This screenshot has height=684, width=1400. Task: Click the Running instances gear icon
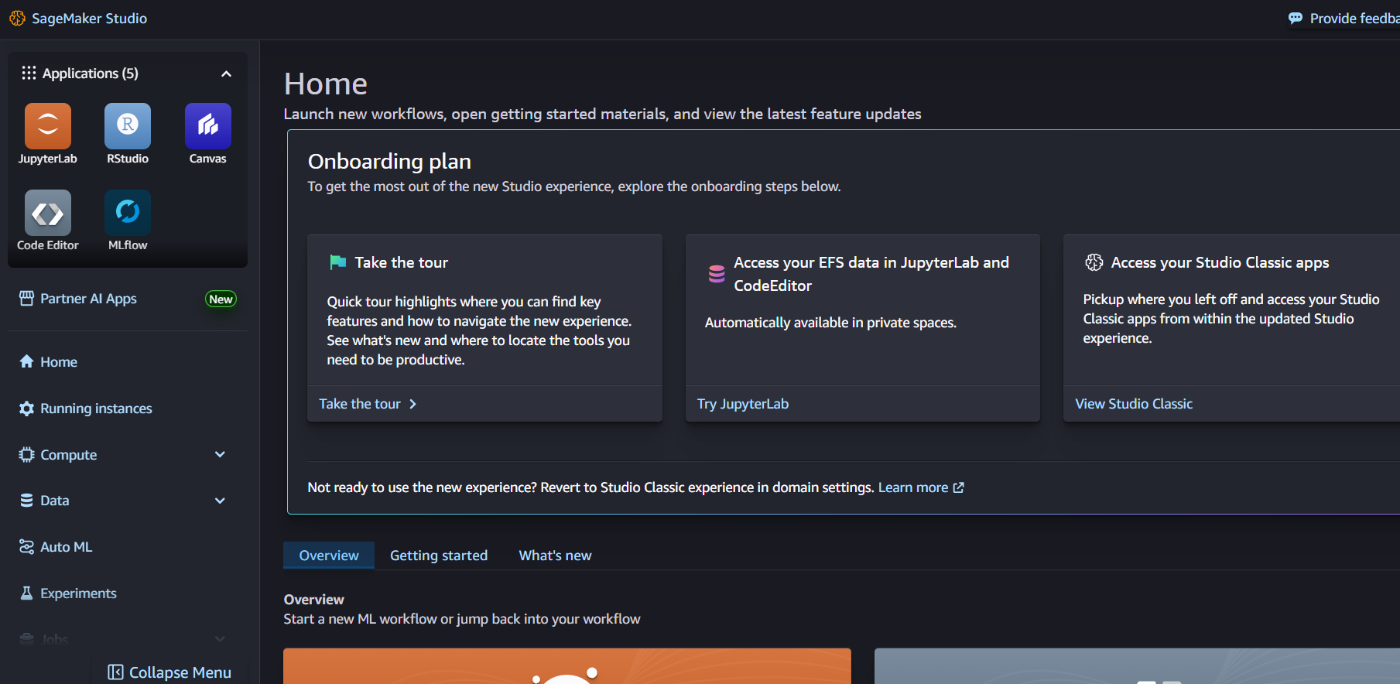(27, 408)
